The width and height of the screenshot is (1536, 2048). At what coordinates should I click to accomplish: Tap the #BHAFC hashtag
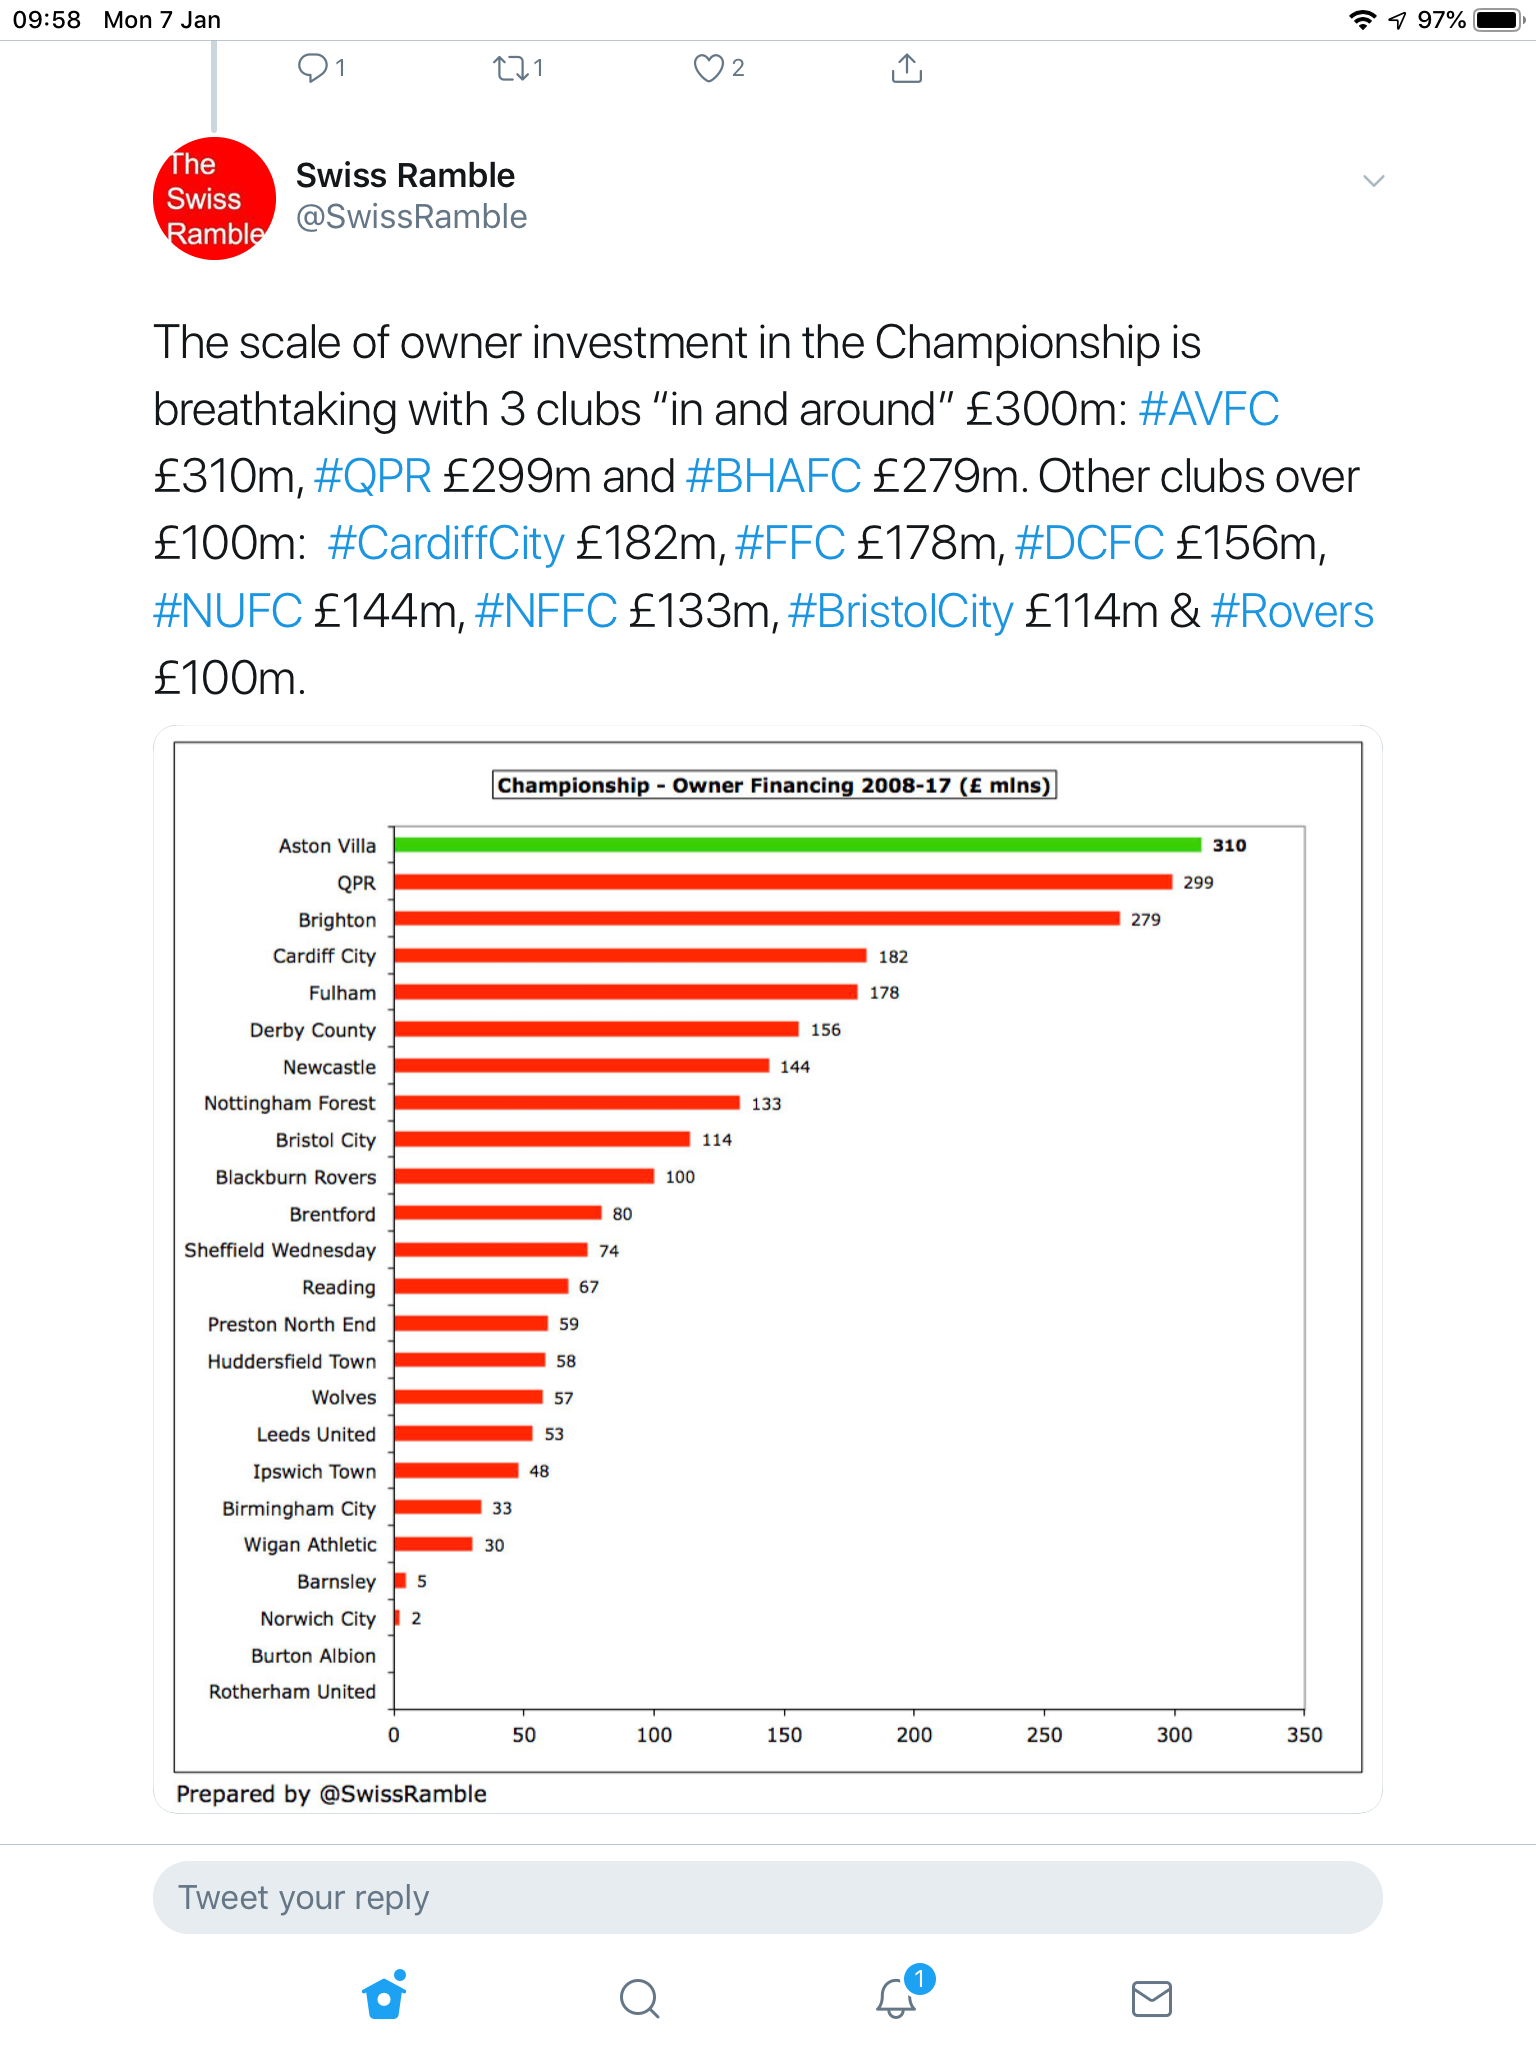pyautogui.click(x=773, y=476)
